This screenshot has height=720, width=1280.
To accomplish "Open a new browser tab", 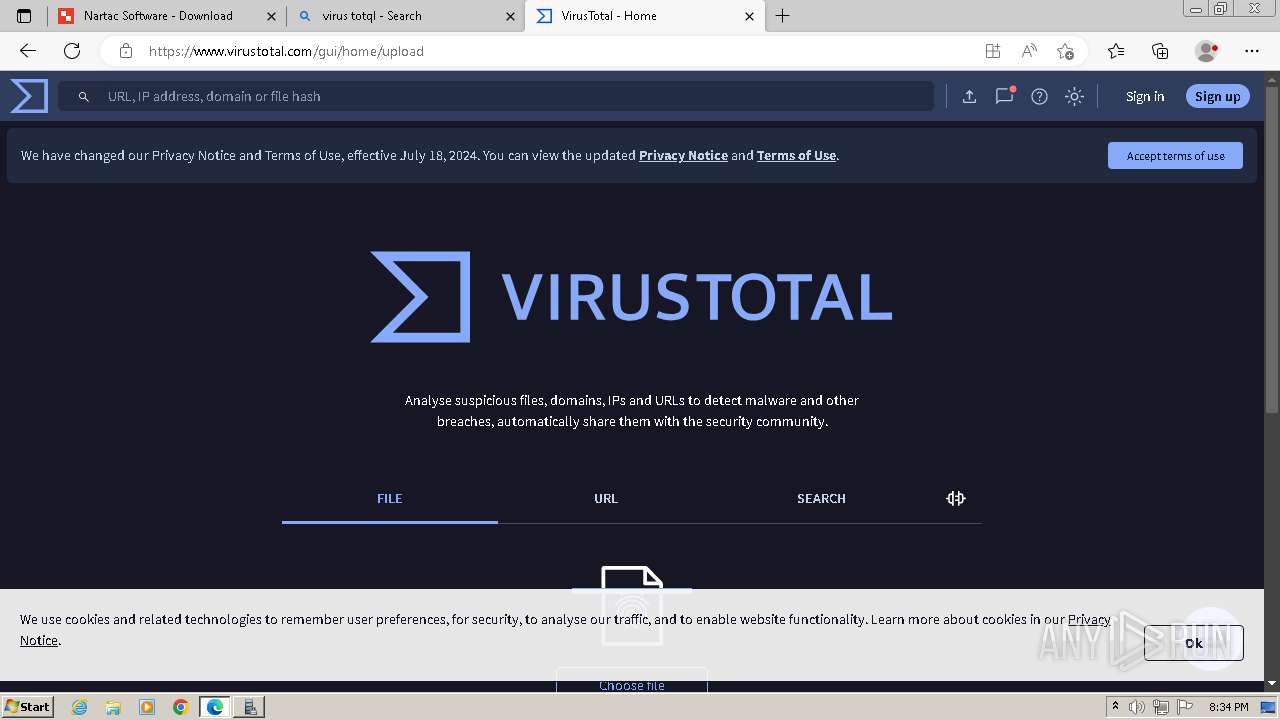I will 783,16.
